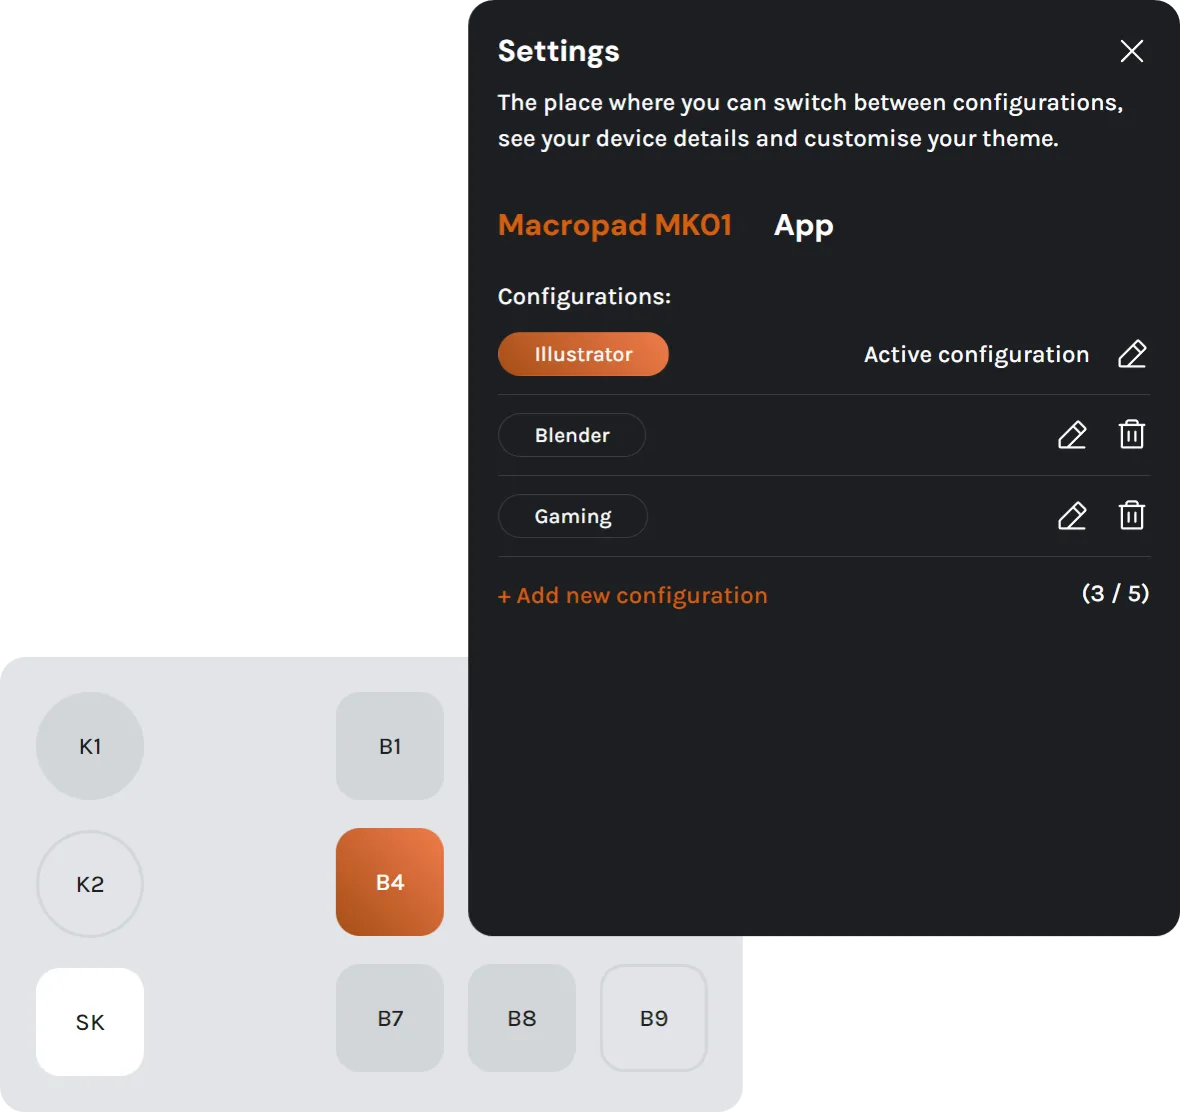Screen dimensions: 1180x1112
Task: Close the Settings panel
Action: point(1131,51)
